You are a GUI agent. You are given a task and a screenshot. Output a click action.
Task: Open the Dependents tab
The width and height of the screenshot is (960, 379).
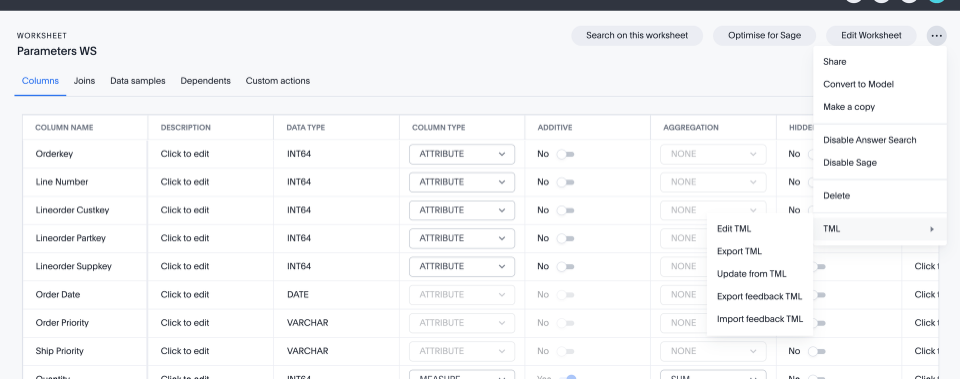coord(205,81)
